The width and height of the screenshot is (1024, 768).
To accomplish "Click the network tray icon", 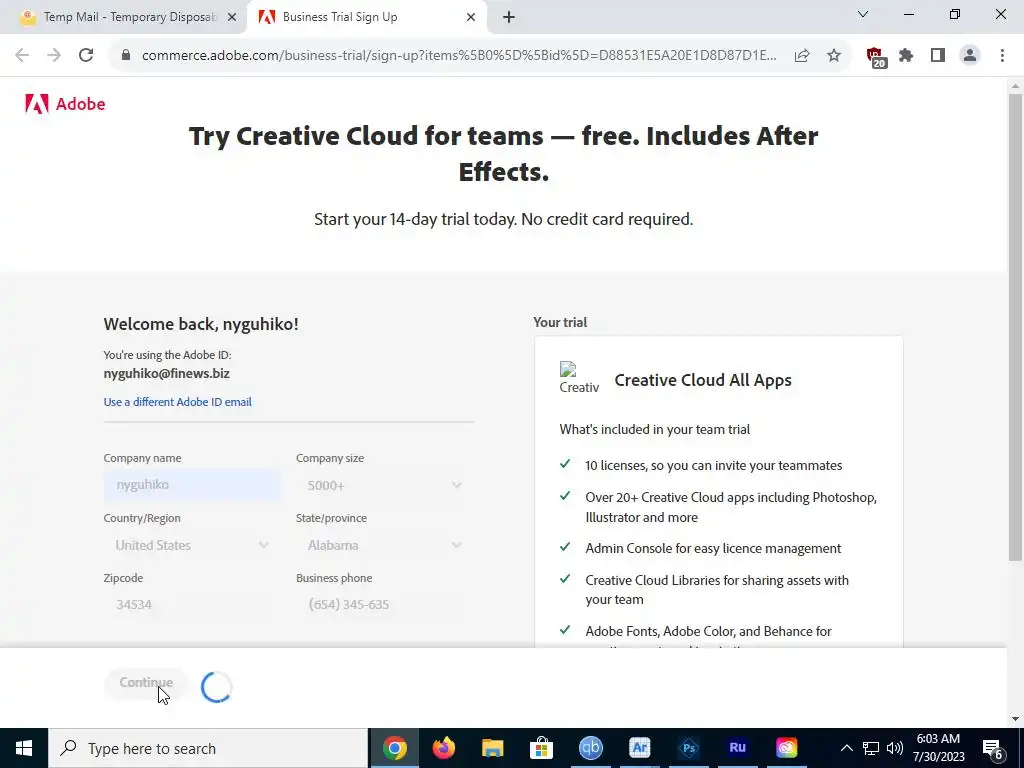I will pyautogui.click(x=871, y=748).
